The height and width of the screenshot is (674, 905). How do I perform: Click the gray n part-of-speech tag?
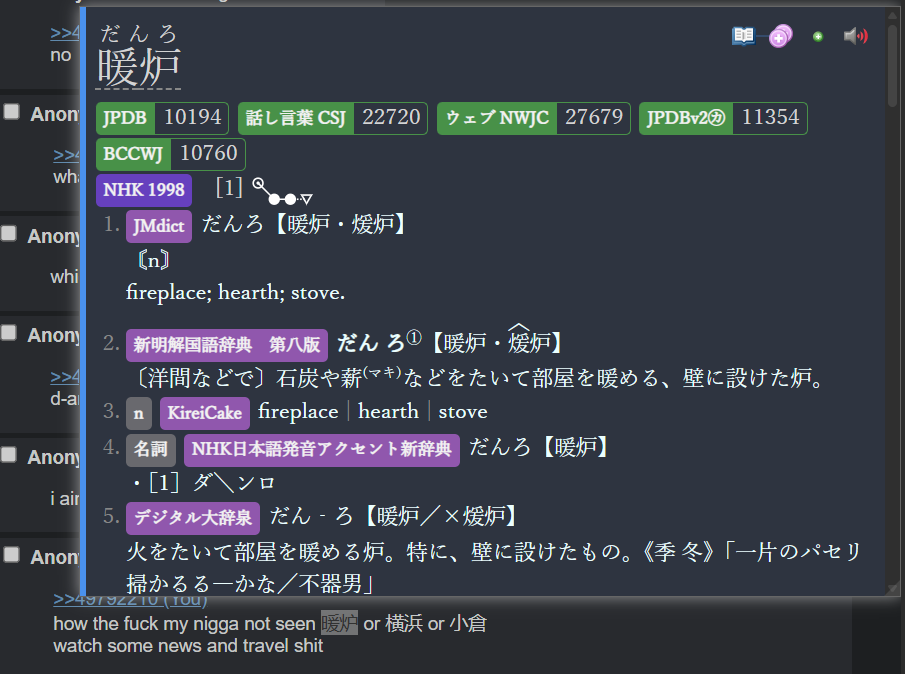pyautogui.click(x=139, y=413)
